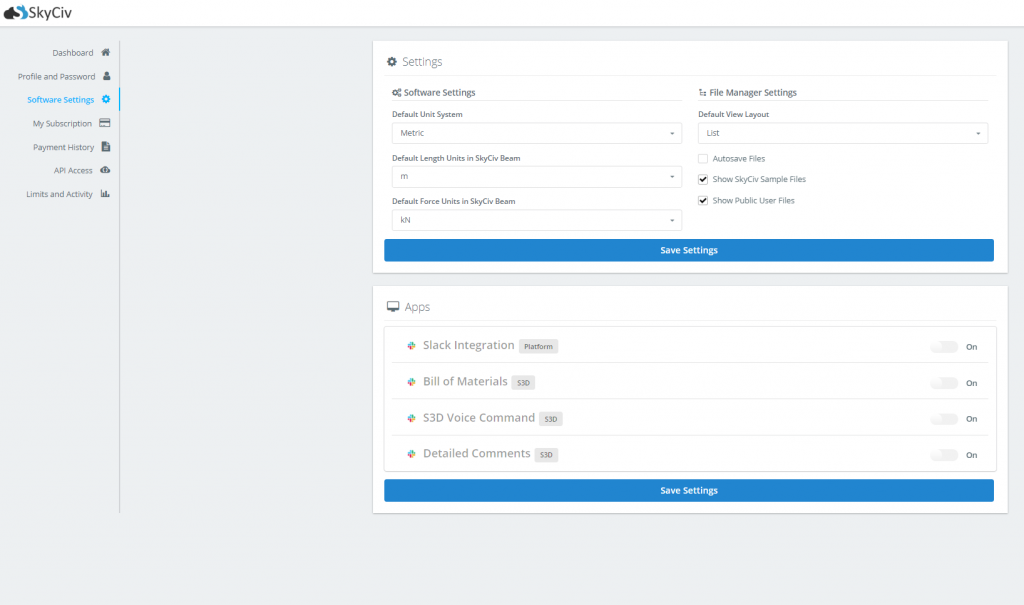Select Software Settings in sidebar

61,100
